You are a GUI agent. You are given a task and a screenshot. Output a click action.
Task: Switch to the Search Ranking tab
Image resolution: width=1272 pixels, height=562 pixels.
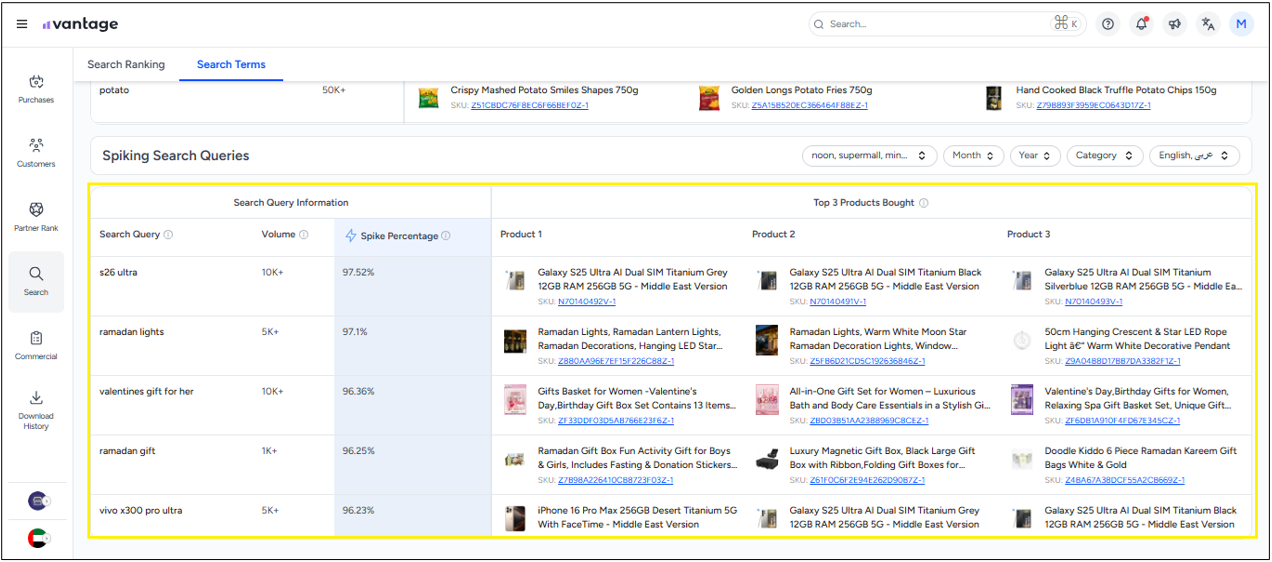point(126,65)
